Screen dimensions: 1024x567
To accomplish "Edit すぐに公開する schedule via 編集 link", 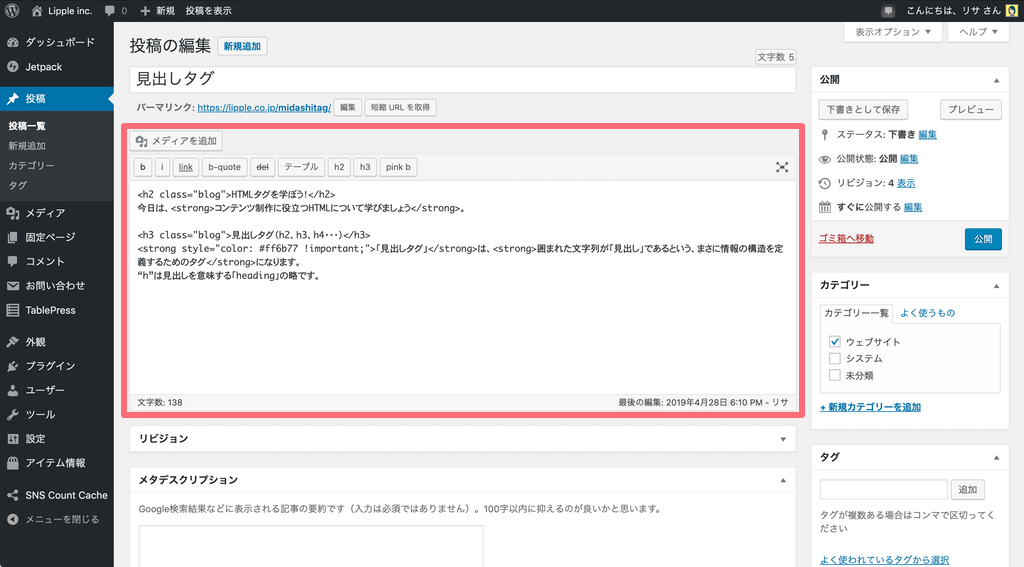I will coord(913,207).
